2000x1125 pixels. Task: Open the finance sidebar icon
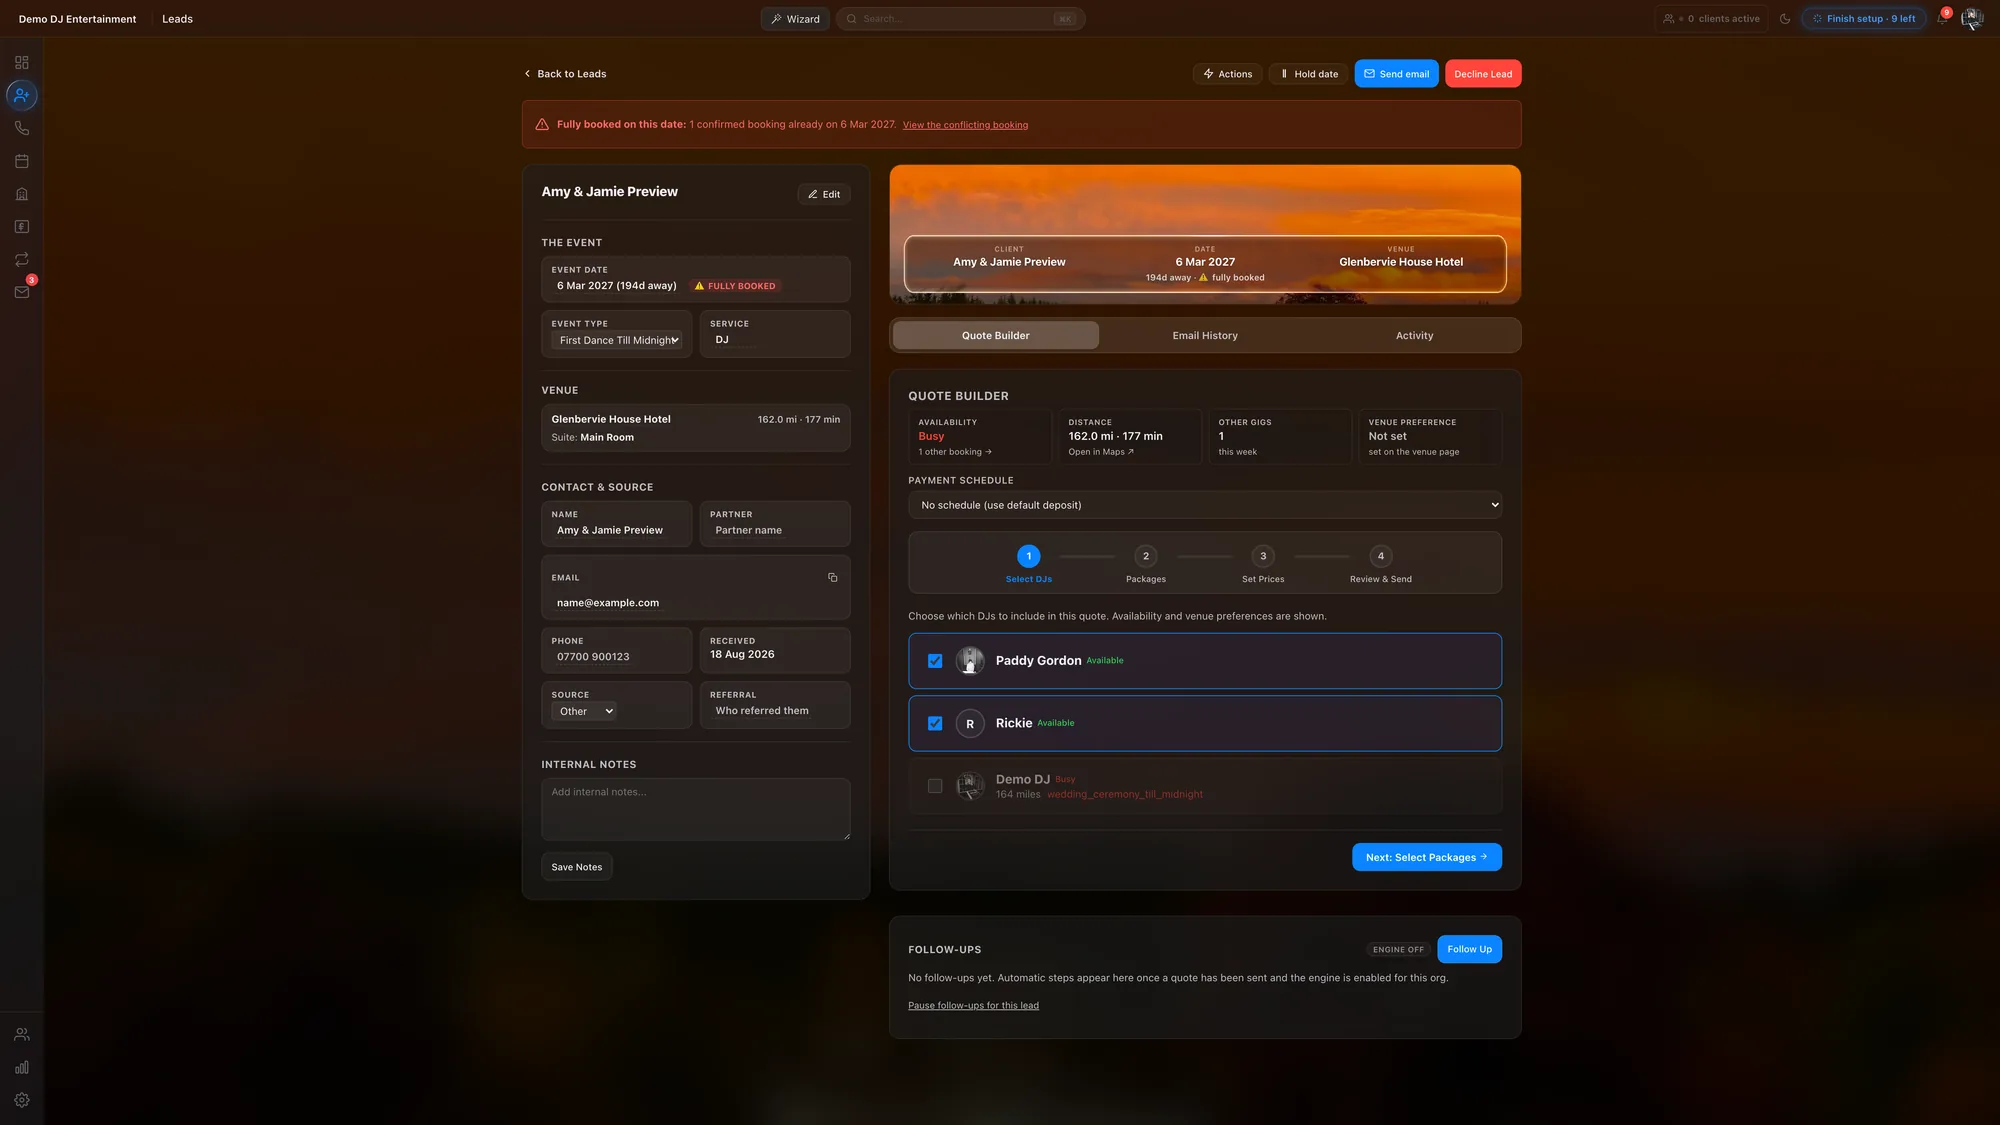[x=21, y=227]
